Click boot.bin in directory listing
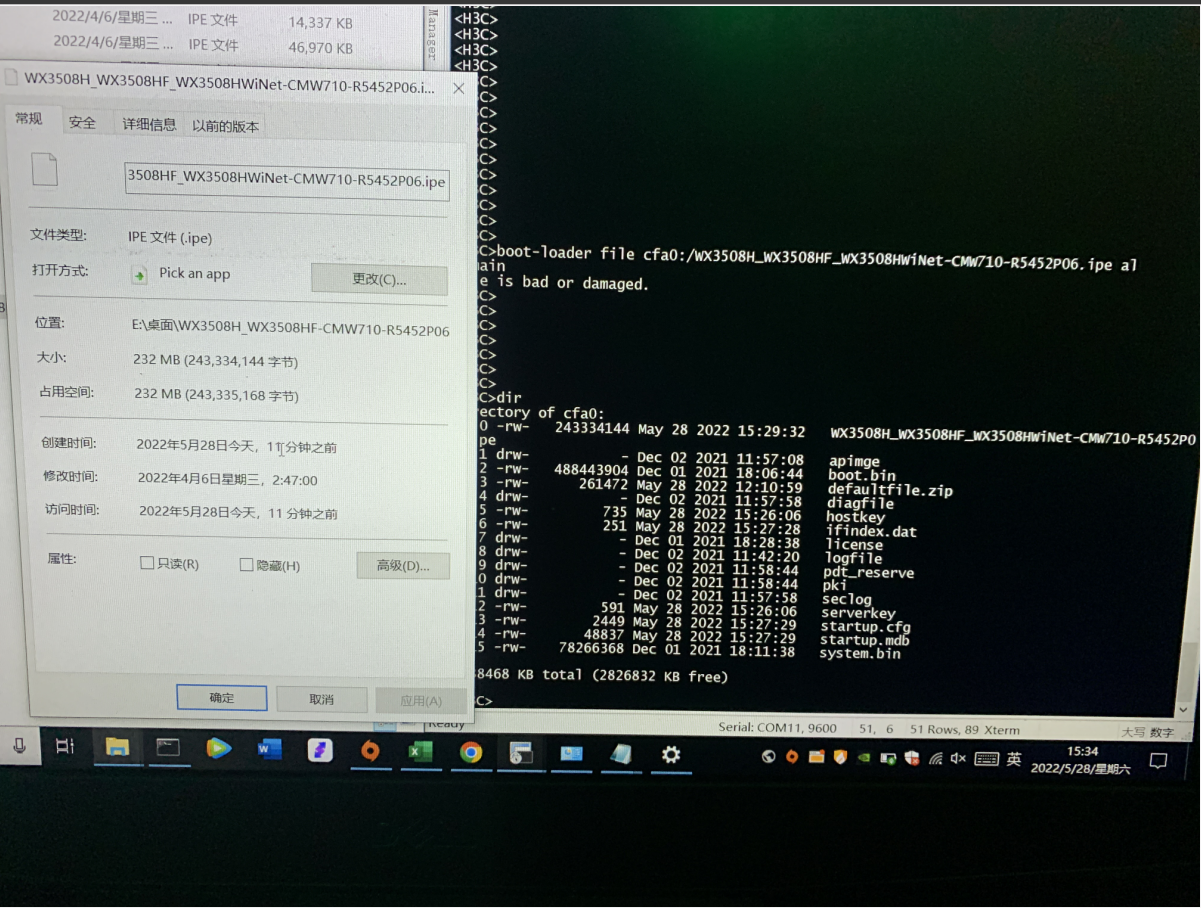 click(862, 476)
